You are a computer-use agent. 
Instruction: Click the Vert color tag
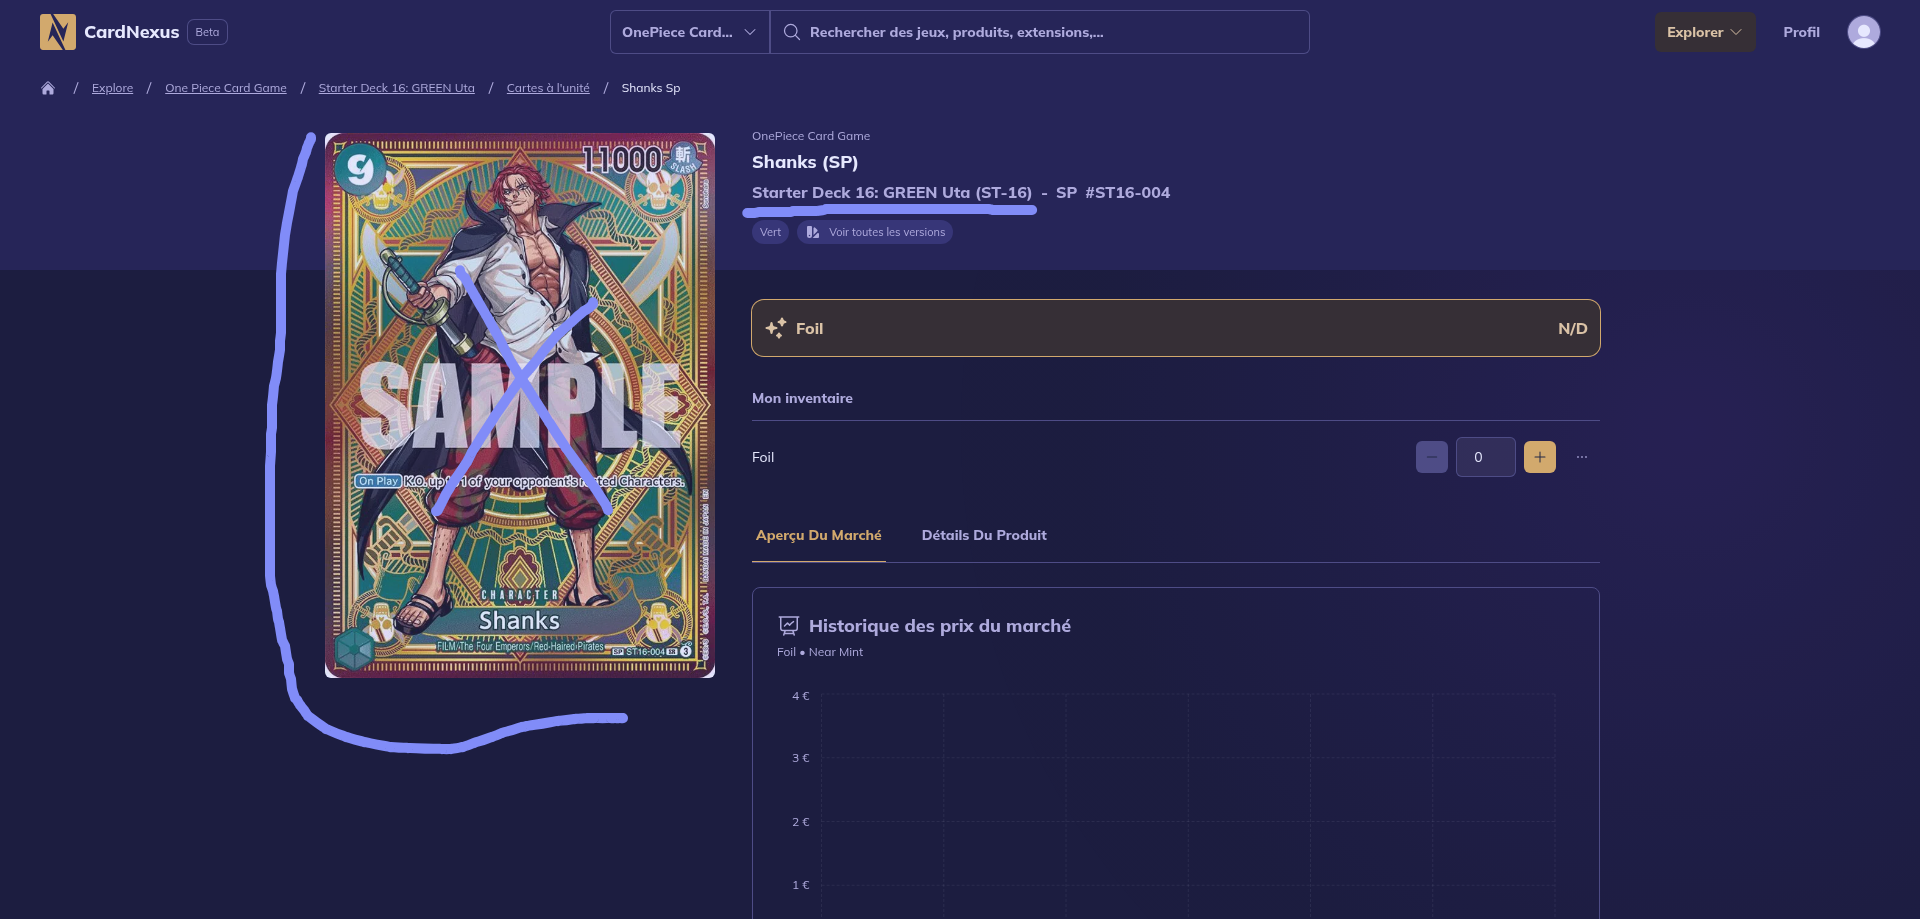point(770,232)
